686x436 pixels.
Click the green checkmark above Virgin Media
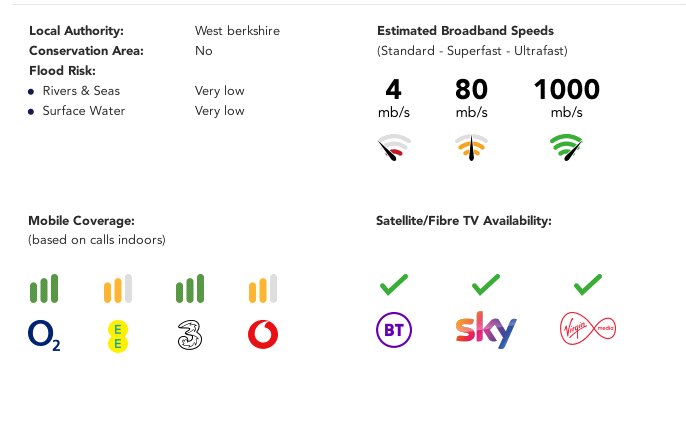click(x=588, y=285)
